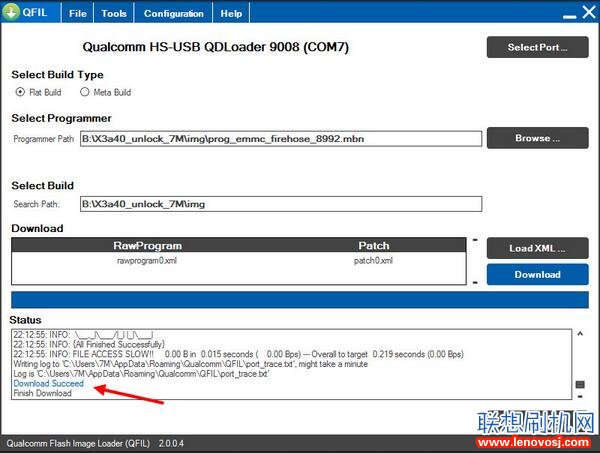Click the All Finished Successfully log line
The width and height of the screenshot is (600, 453).
89,344
